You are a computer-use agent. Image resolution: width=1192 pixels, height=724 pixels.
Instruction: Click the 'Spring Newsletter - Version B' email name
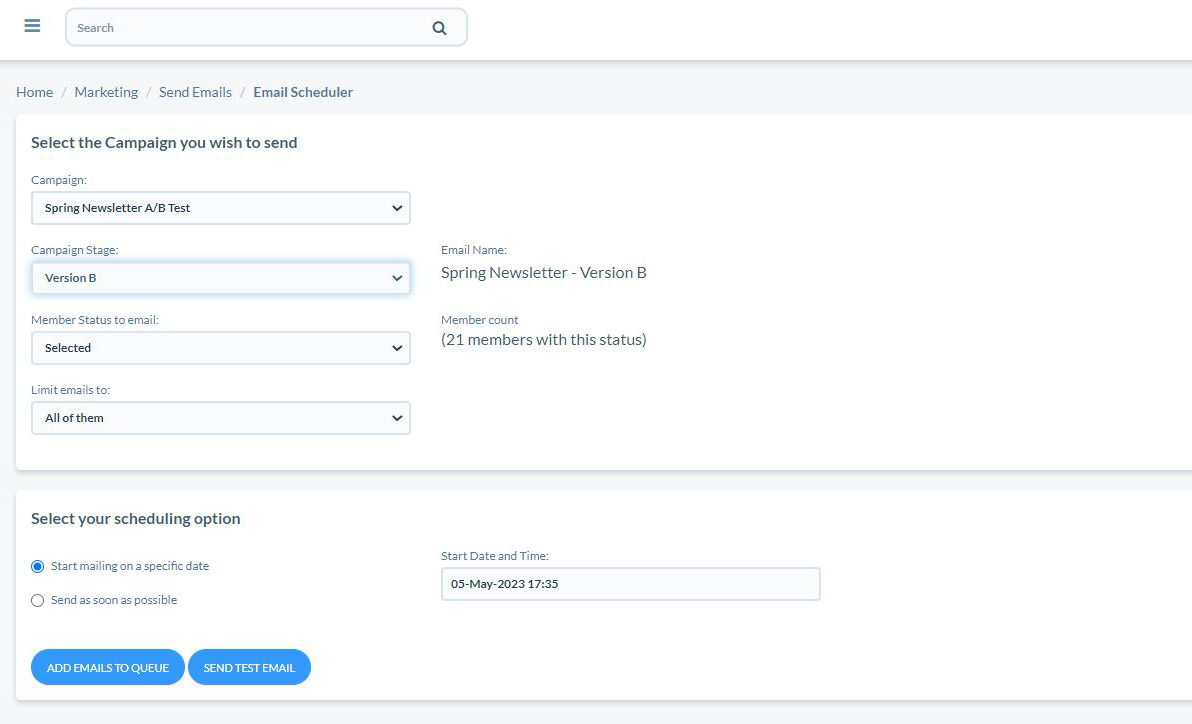[x=544, y=272]
